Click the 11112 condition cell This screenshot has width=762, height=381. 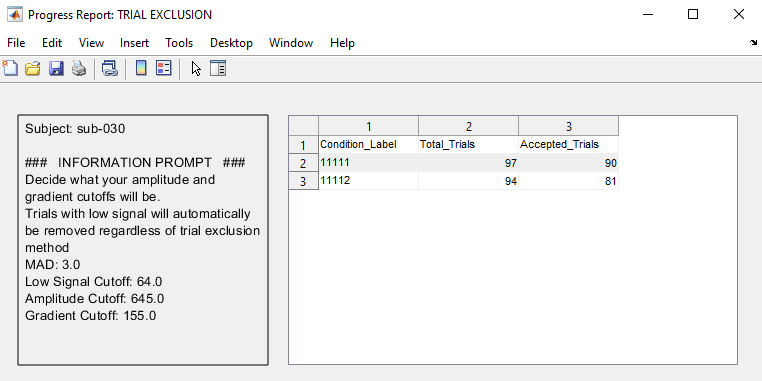click(x=368, y=181)
